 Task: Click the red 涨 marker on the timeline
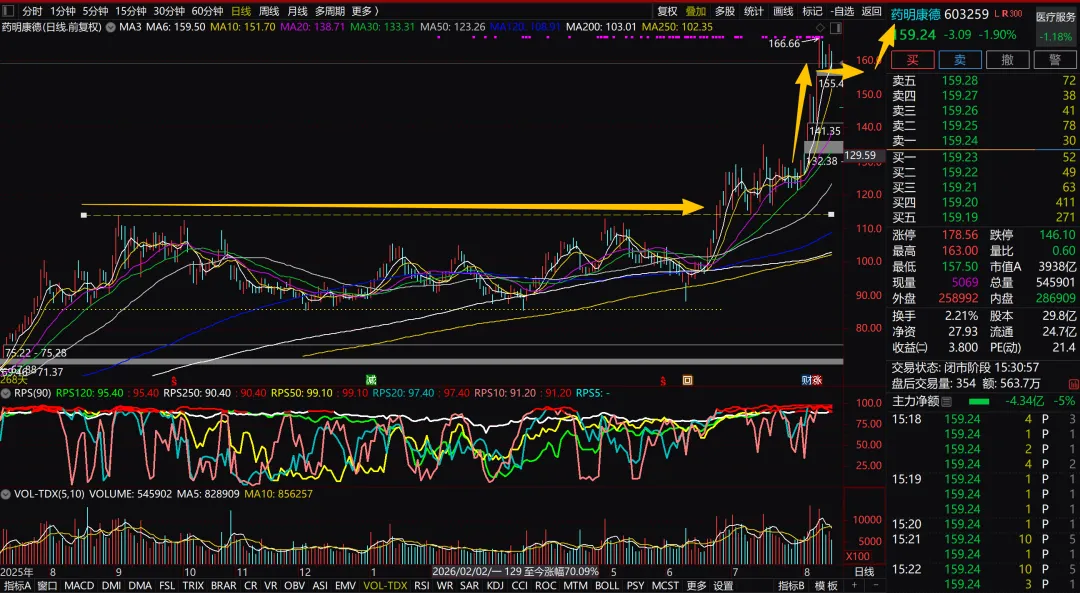coord(817,380)
